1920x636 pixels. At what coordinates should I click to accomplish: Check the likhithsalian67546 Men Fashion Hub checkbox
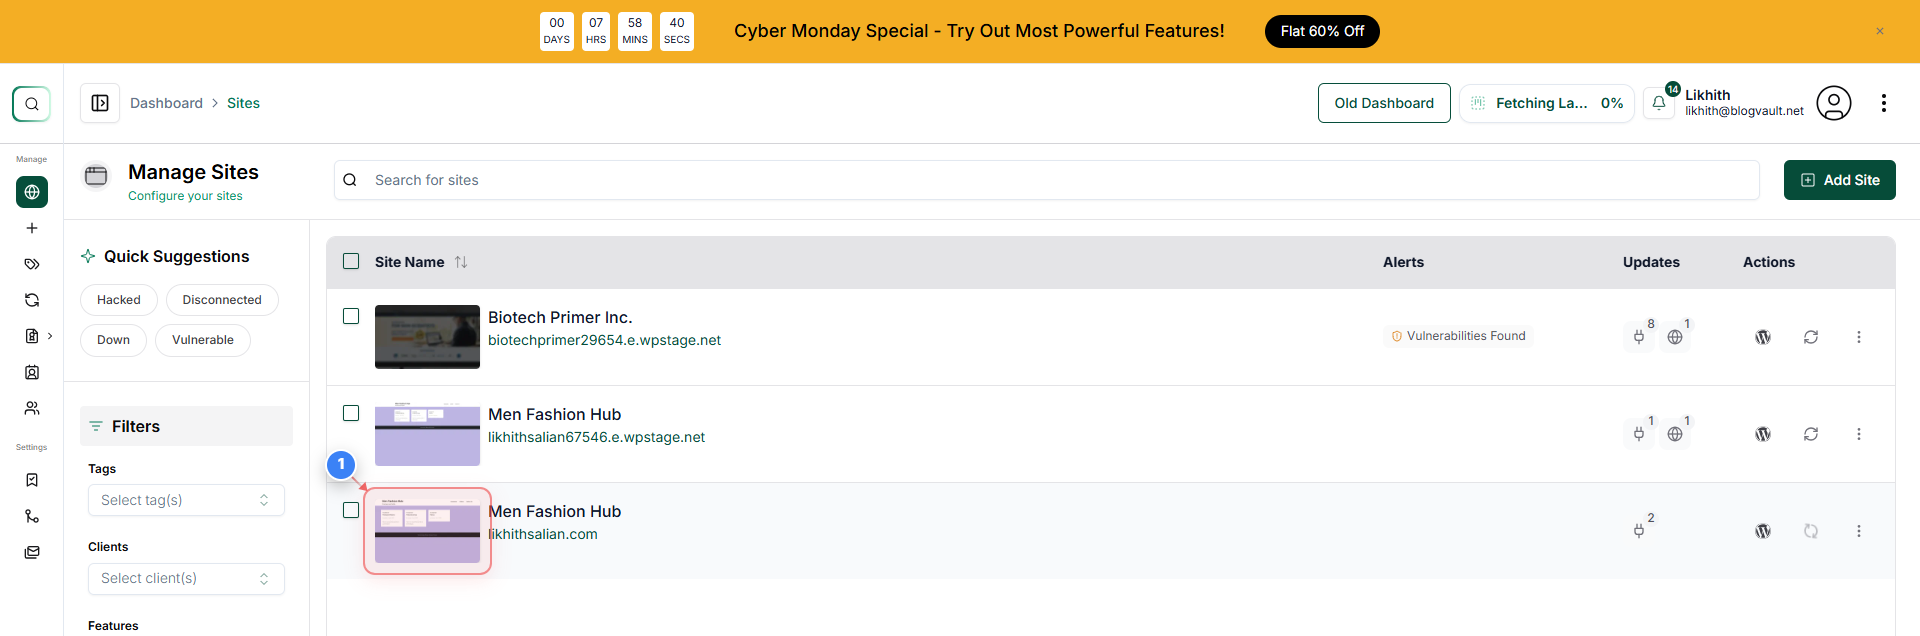(351, 413)
